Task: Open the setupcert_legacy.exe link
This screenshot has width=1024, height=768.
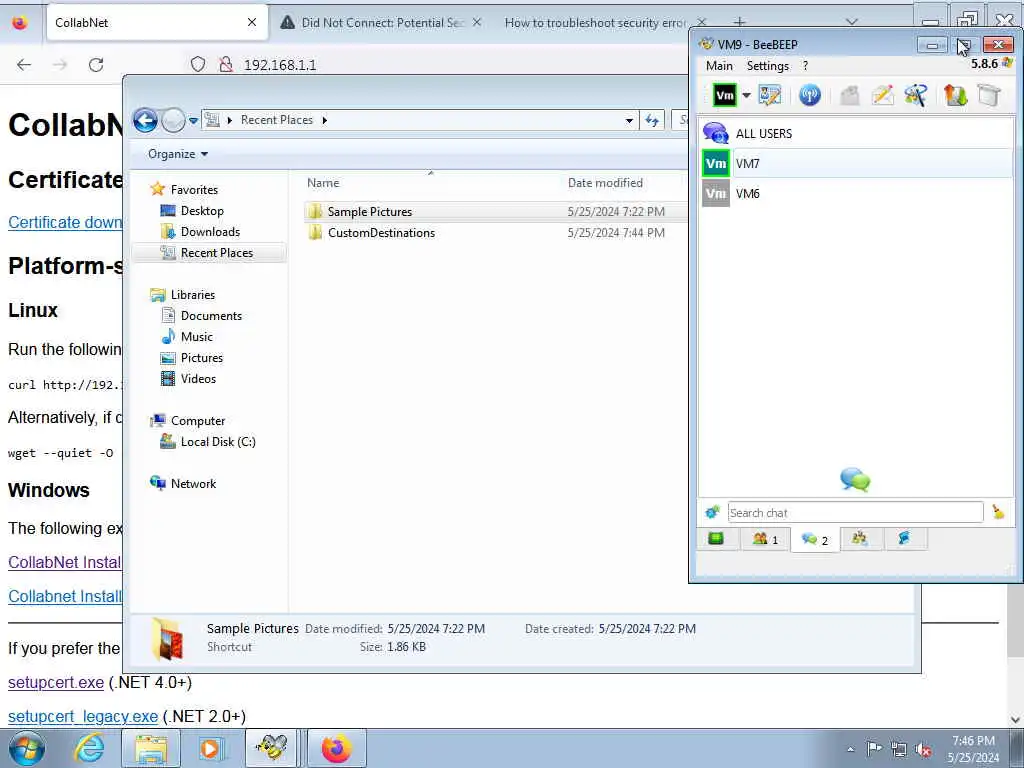Action: (83, 716)
